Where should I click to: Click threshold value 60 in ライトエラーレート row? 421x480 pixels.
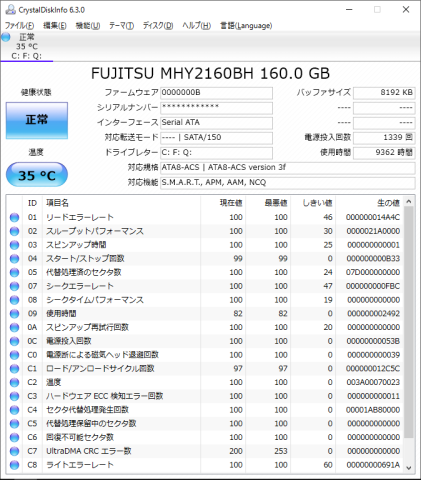coord(328,465)
